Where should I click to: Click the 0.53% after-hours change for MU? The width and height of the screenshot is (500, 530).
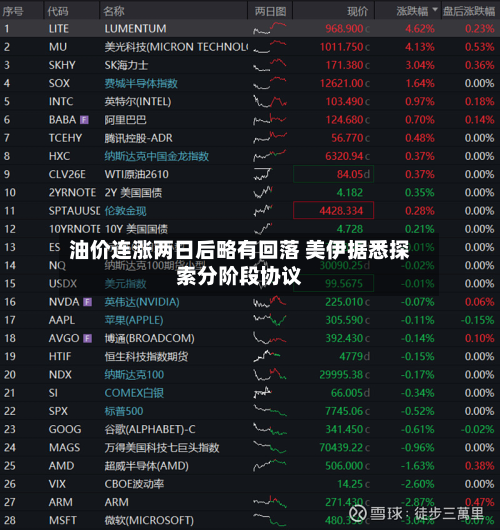pos(480,47)
